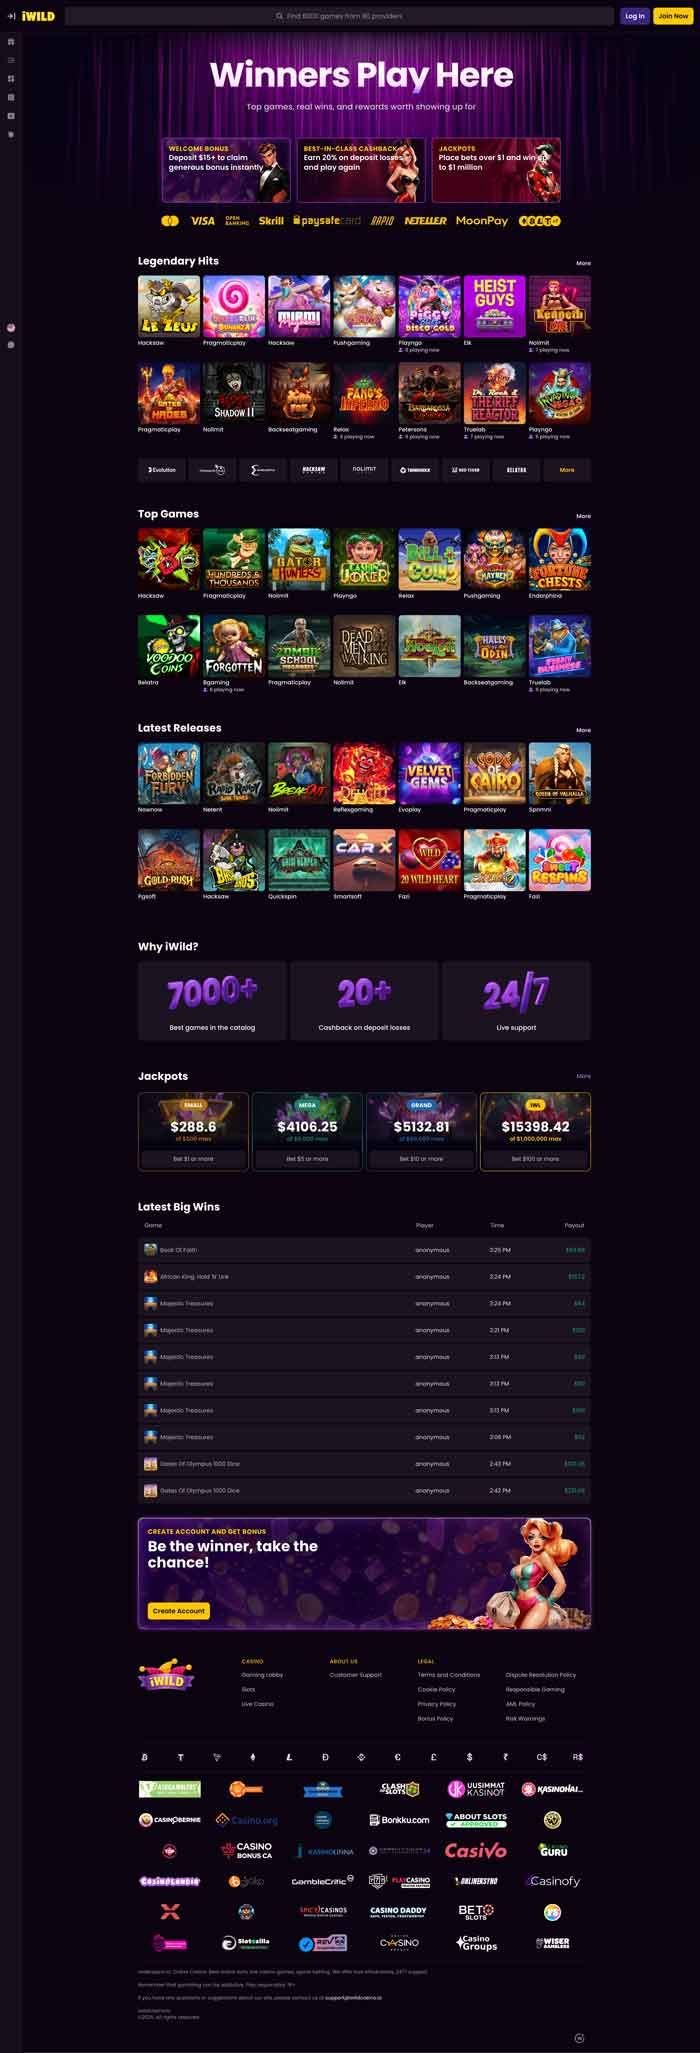Select the language flag icon in sidebar
The width and height of the screenshot is (700, 2053).
pyautogui.click(x=11, y=327)
